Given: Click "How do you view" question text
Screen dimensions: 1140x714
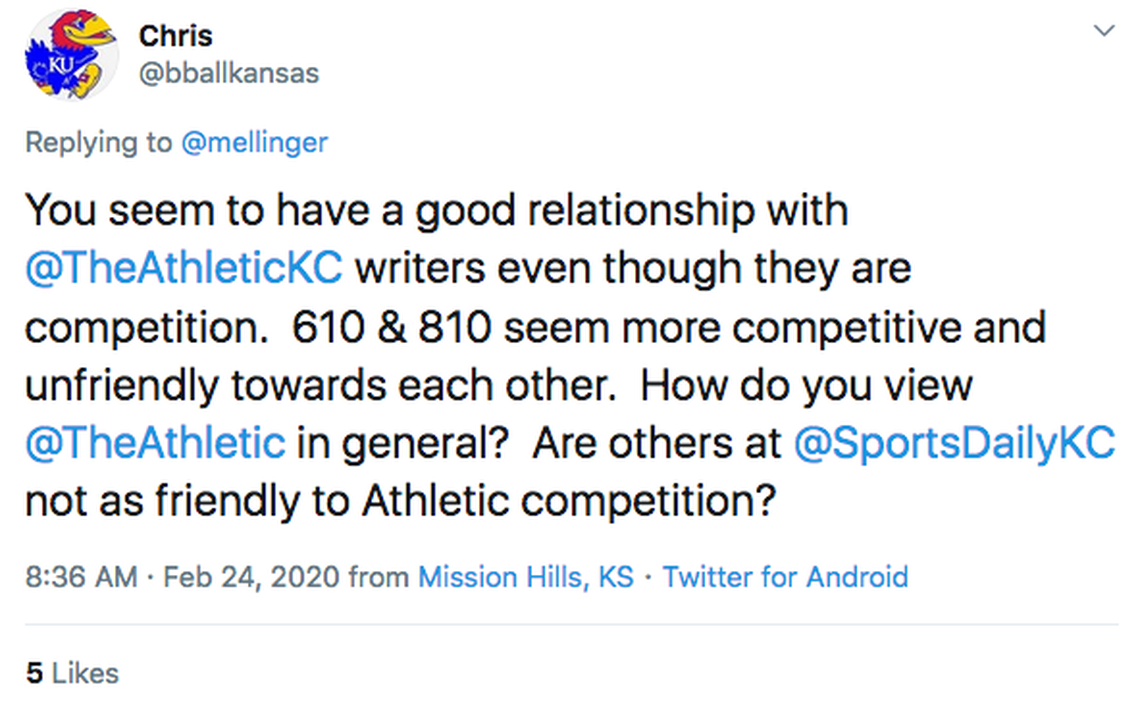Looking at the screenshot, I should click(806, 385).
